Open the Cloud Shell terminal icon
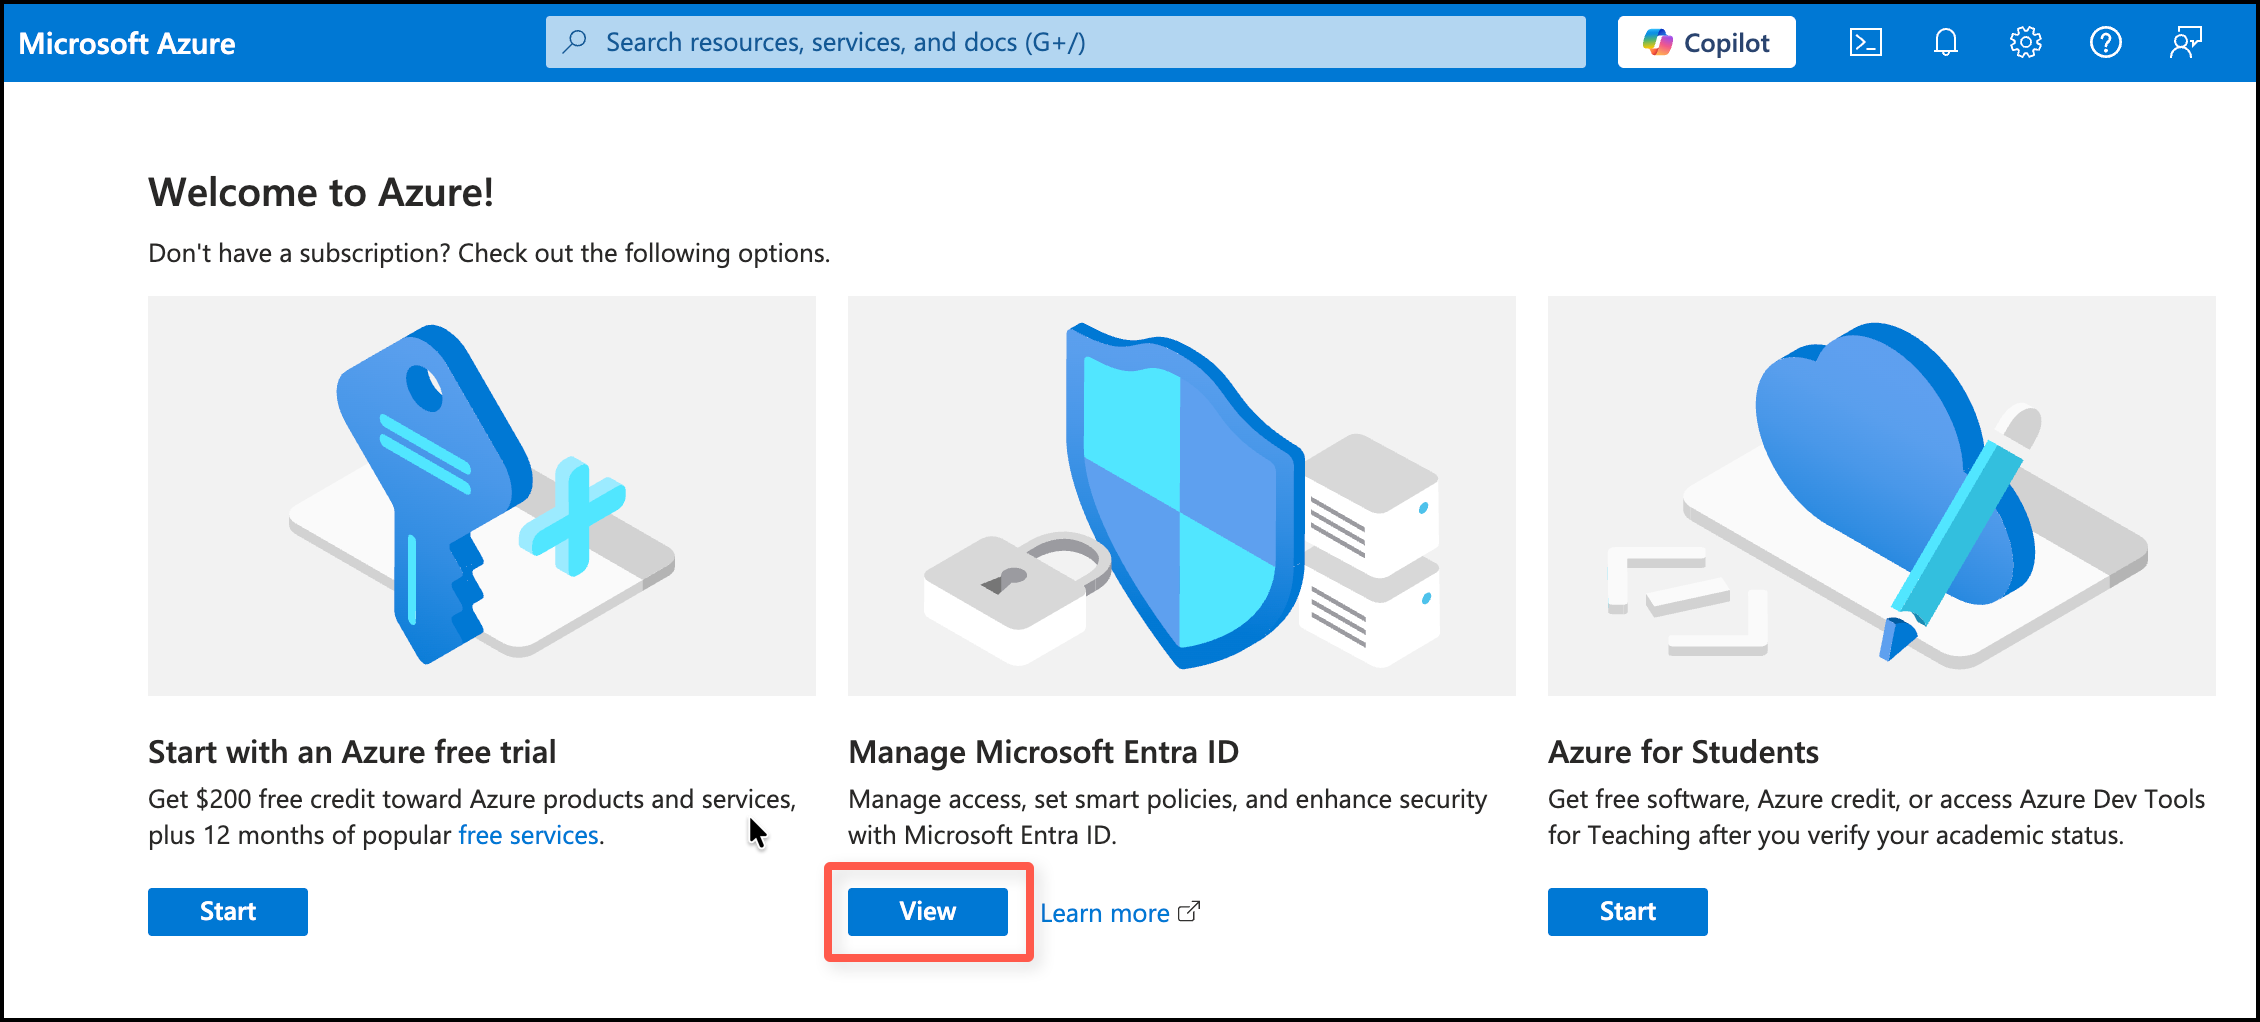This screenshot has width=2260, height=1022. pos(1865,42)
